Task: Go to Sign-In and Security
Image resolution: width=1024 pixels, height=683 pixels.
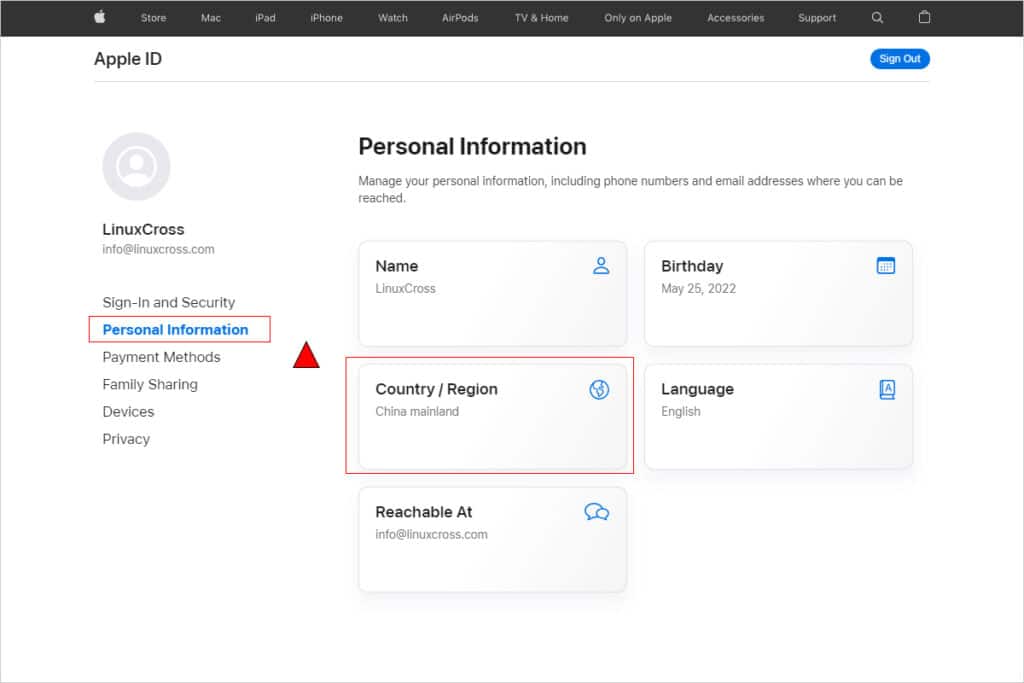Action: click(168, 302)
